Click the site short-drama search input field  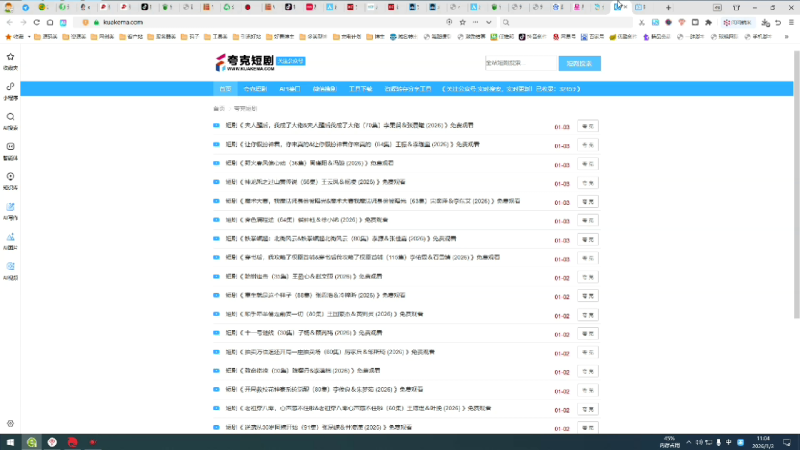[520, 63]
